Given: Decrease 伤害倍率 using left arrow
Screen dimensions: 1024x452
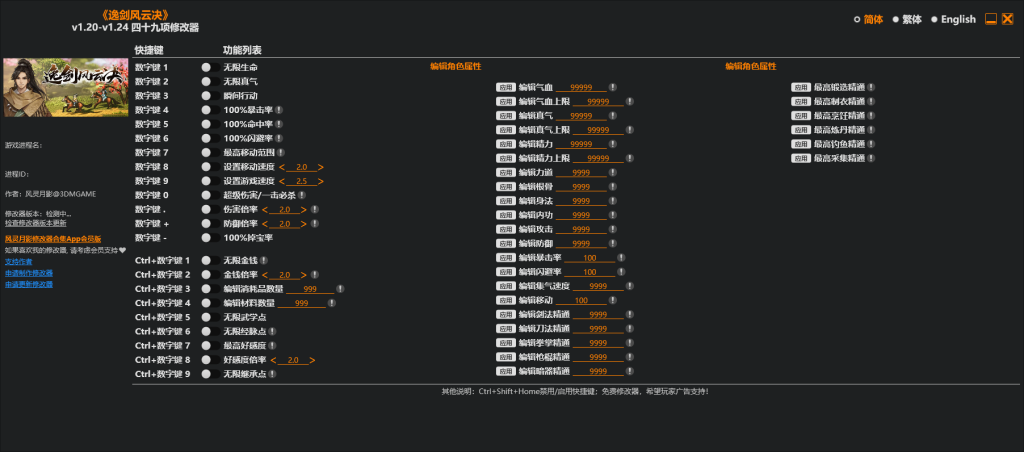Looking at the screenshot, I should (x=265, y=209).
